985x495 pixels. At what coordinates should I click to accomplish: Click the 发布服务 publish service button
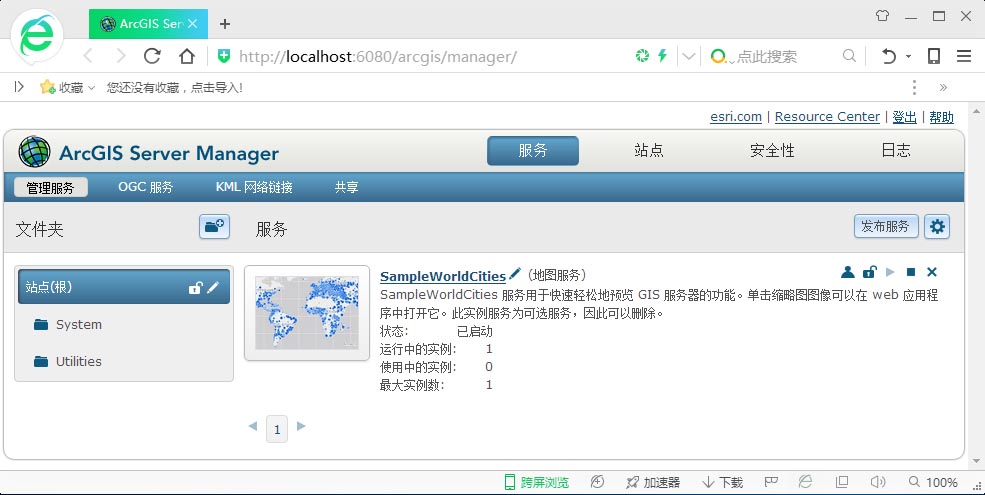pyautogui.click(x=886, y=226)
